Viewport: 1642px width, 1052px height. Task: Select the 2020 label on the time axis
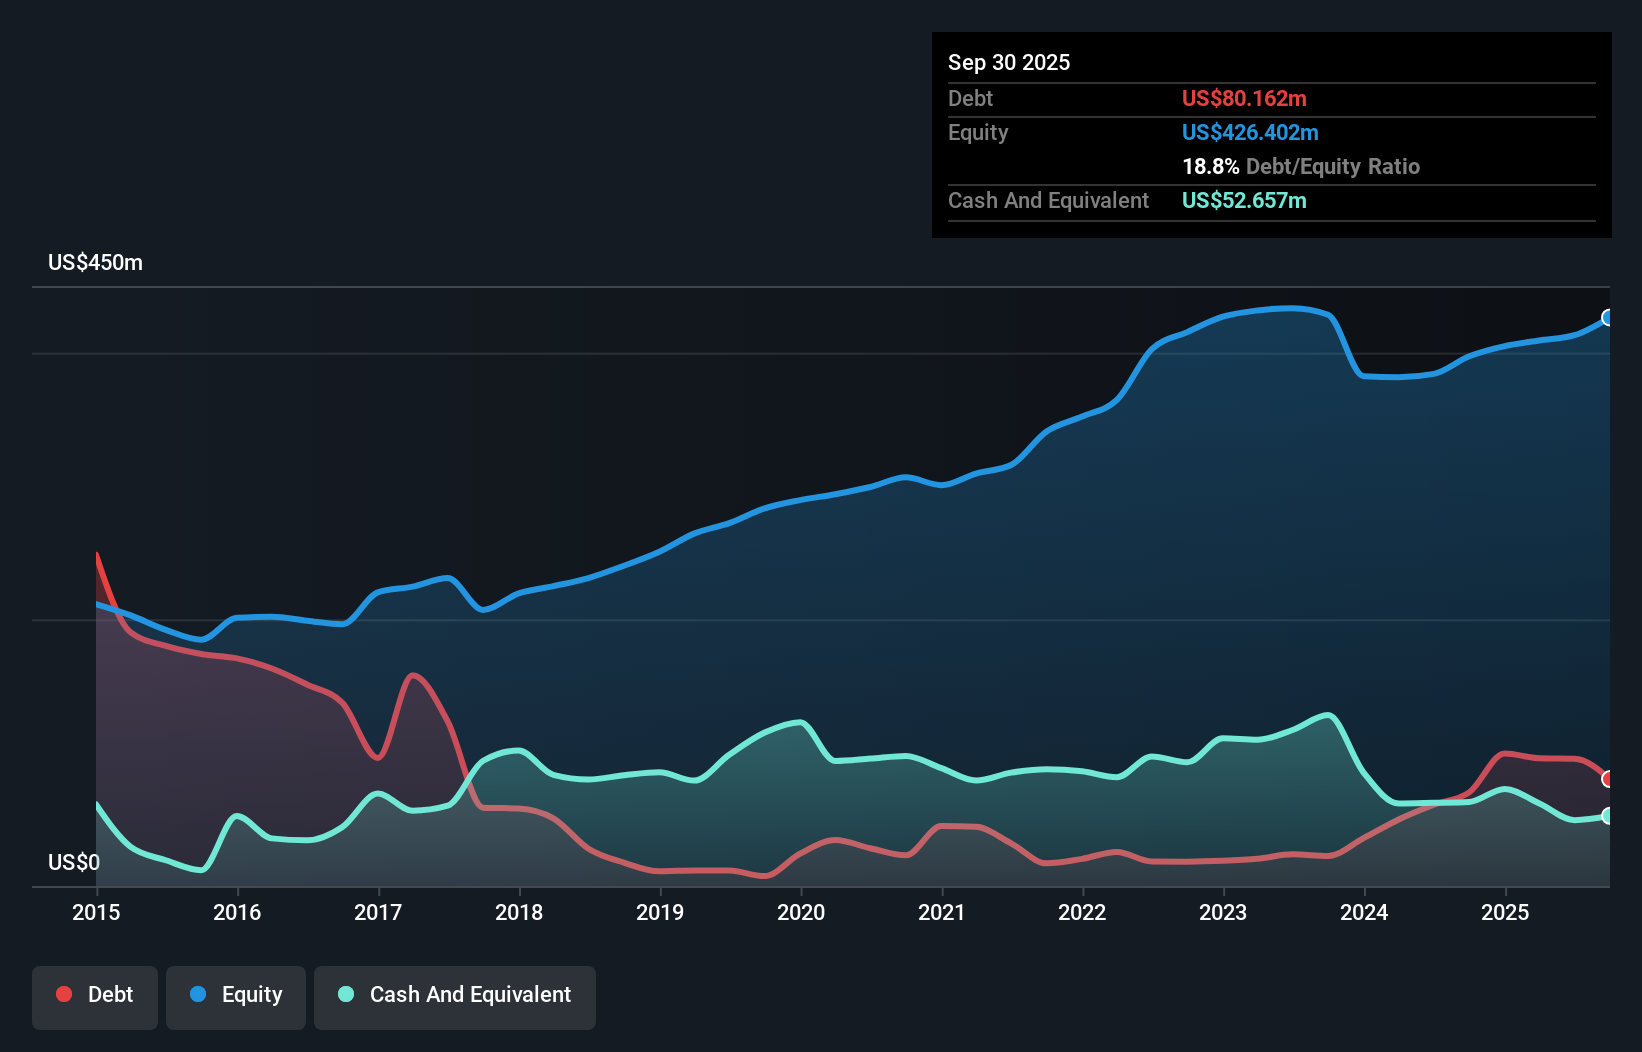tap(801, 913)
